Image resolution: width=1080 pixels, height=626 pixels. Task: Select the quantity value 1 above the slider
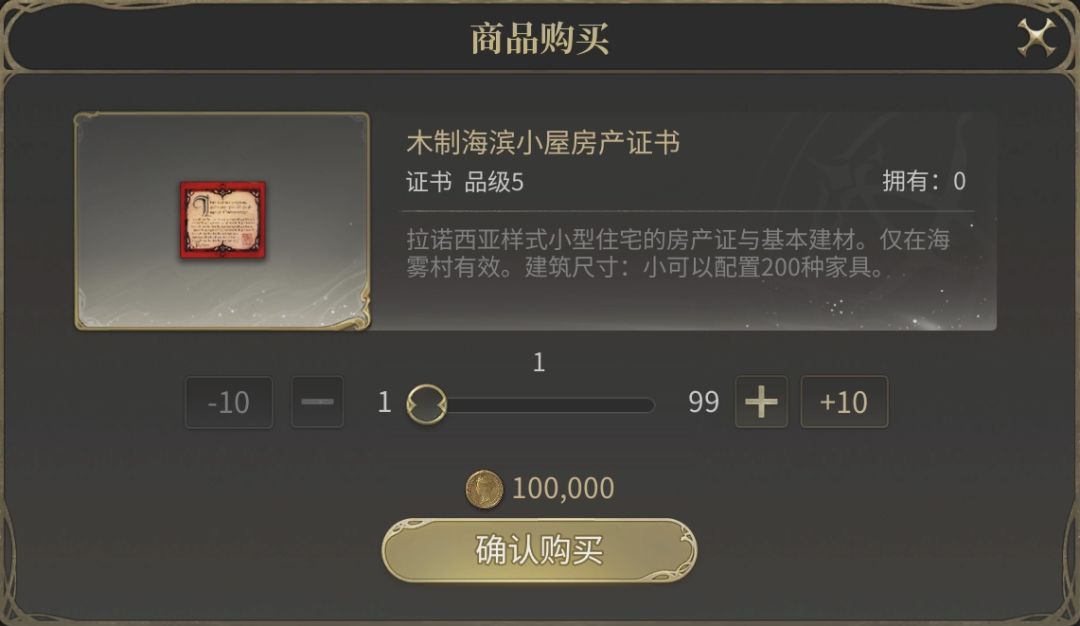pyautogui.click(x=538, y=363)
